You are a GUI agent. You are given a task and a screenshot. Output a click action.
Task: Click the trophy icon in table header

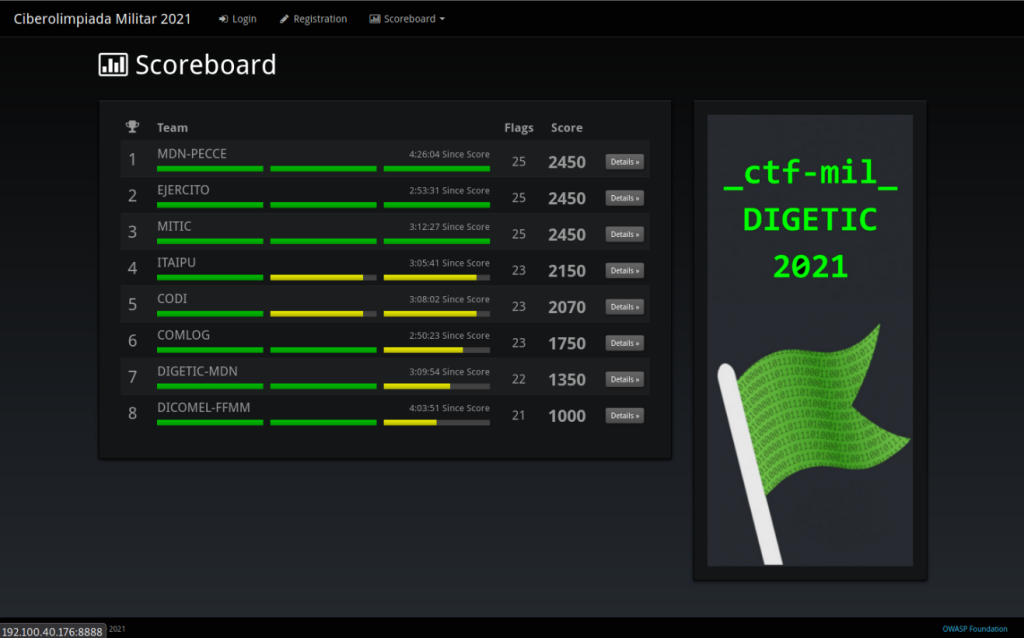[132, 127]
